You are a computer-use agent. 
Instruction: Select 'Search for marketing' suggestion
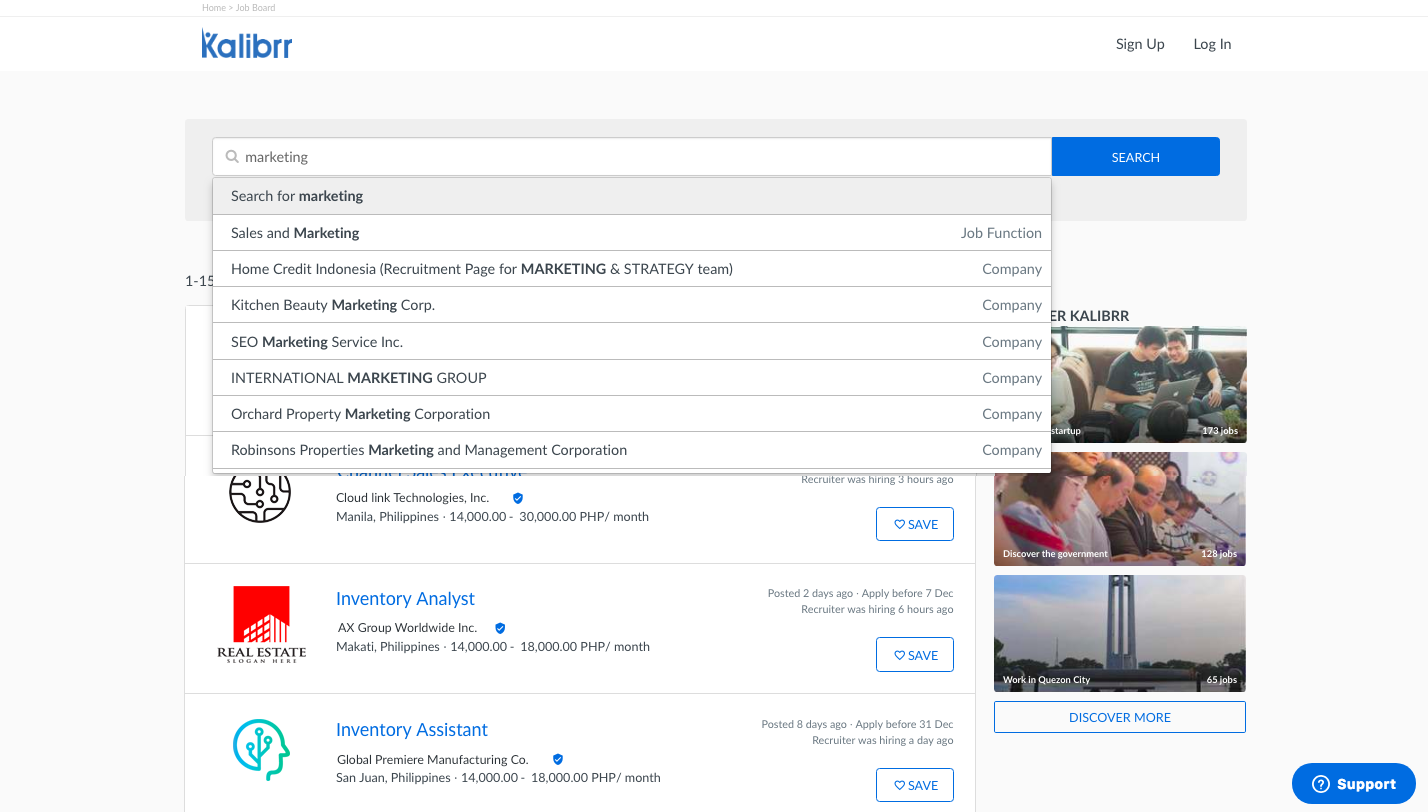pos(631,196)
